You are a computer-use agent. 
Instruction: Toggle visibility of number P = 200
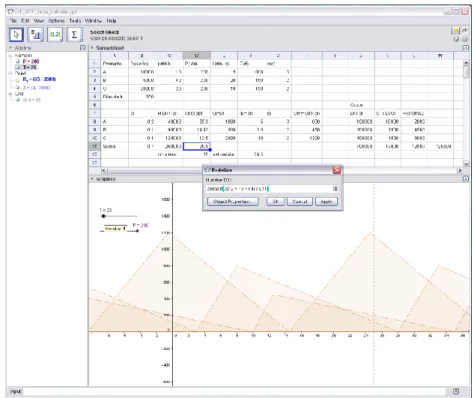point(18,61)
